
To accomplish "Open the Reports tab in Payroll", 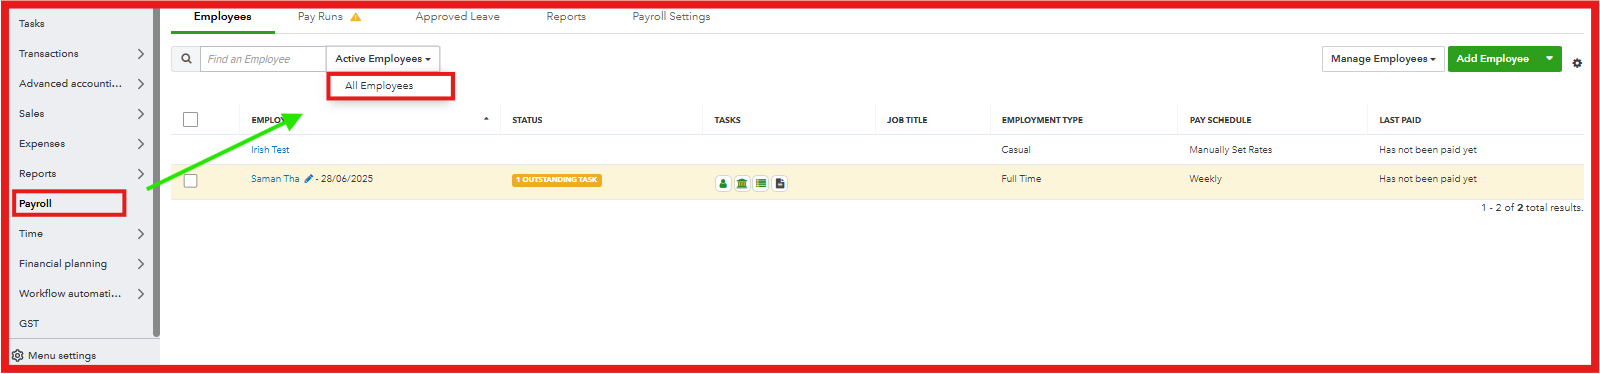I will pos(566,17).
